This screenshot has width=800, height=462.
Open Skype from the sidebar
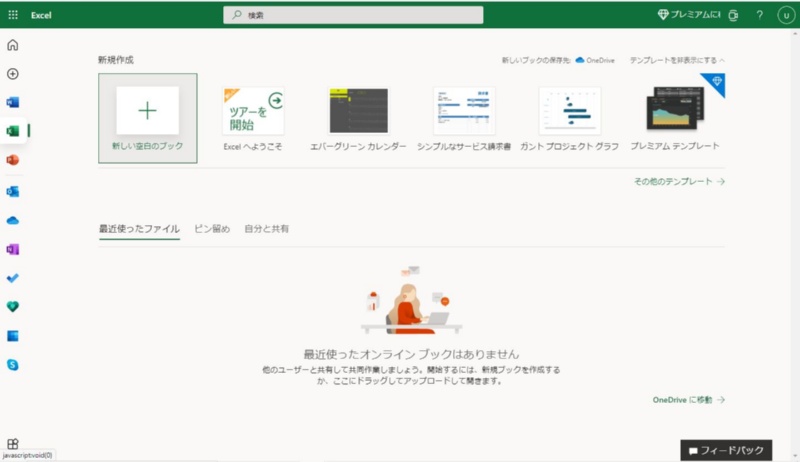13,365
